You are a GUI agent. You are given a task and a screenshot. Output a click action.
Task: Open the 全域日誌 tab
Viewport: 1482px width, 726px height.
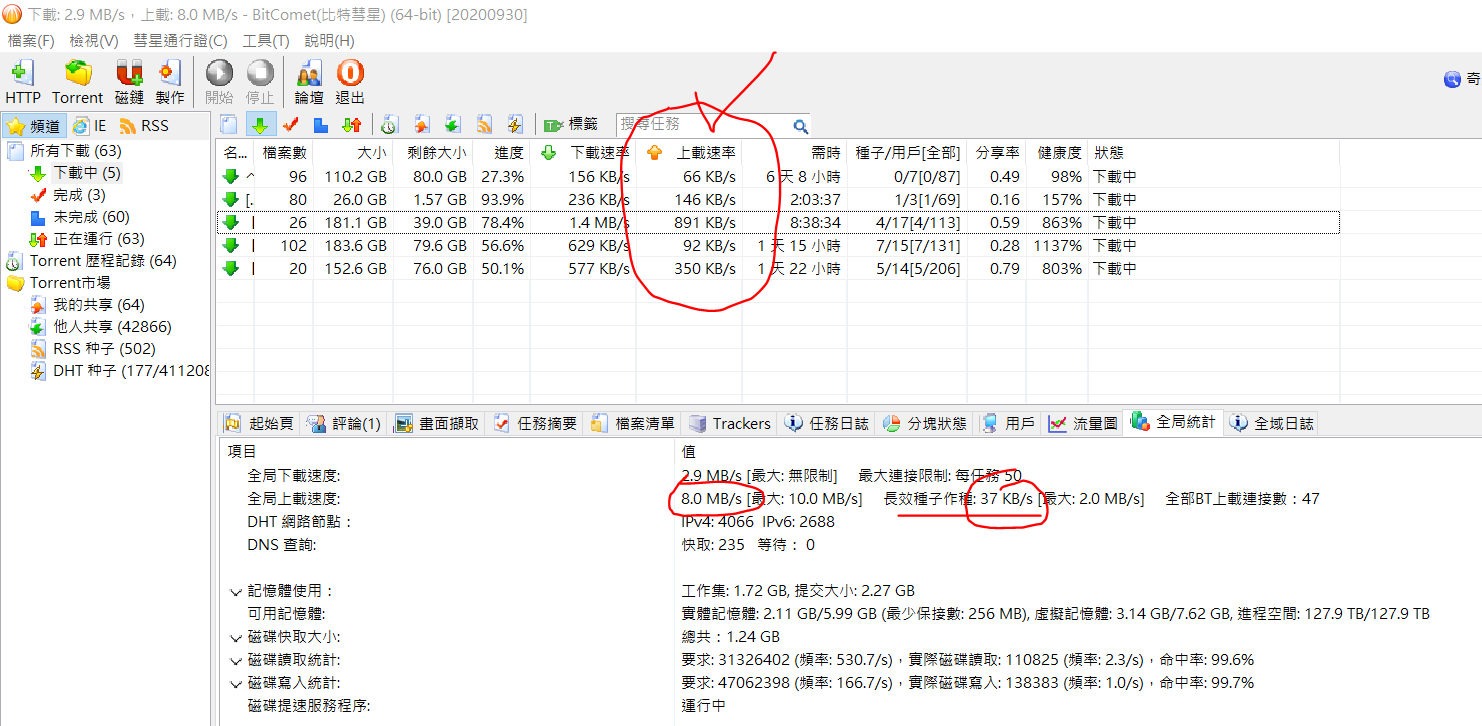pos(1272,423)
